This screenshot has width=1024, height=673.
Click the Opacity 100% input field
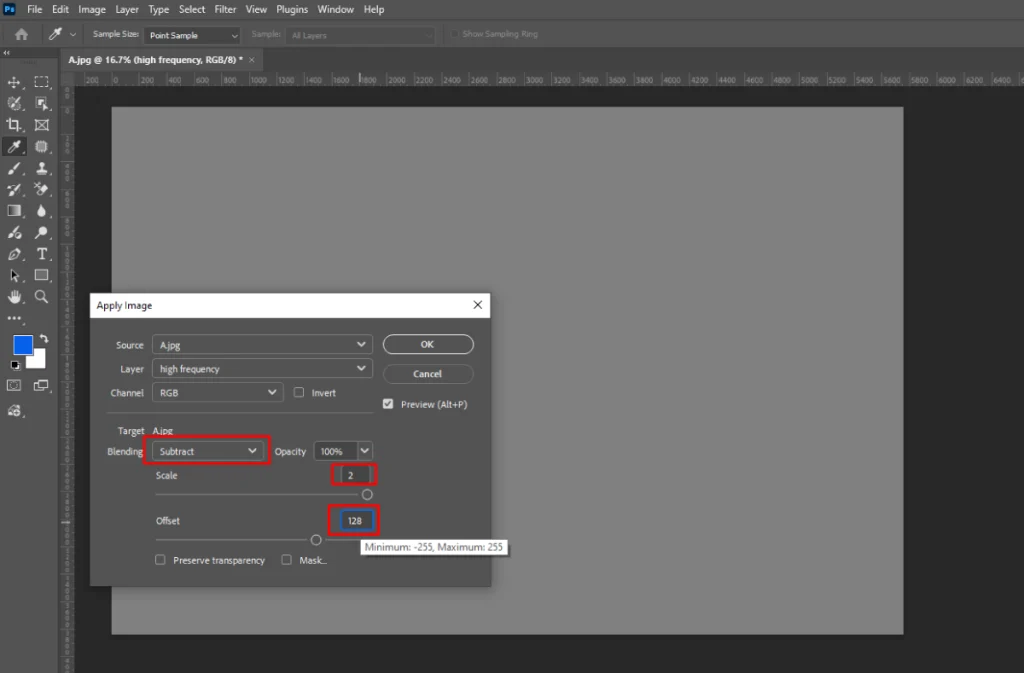(x=336, y=451)
